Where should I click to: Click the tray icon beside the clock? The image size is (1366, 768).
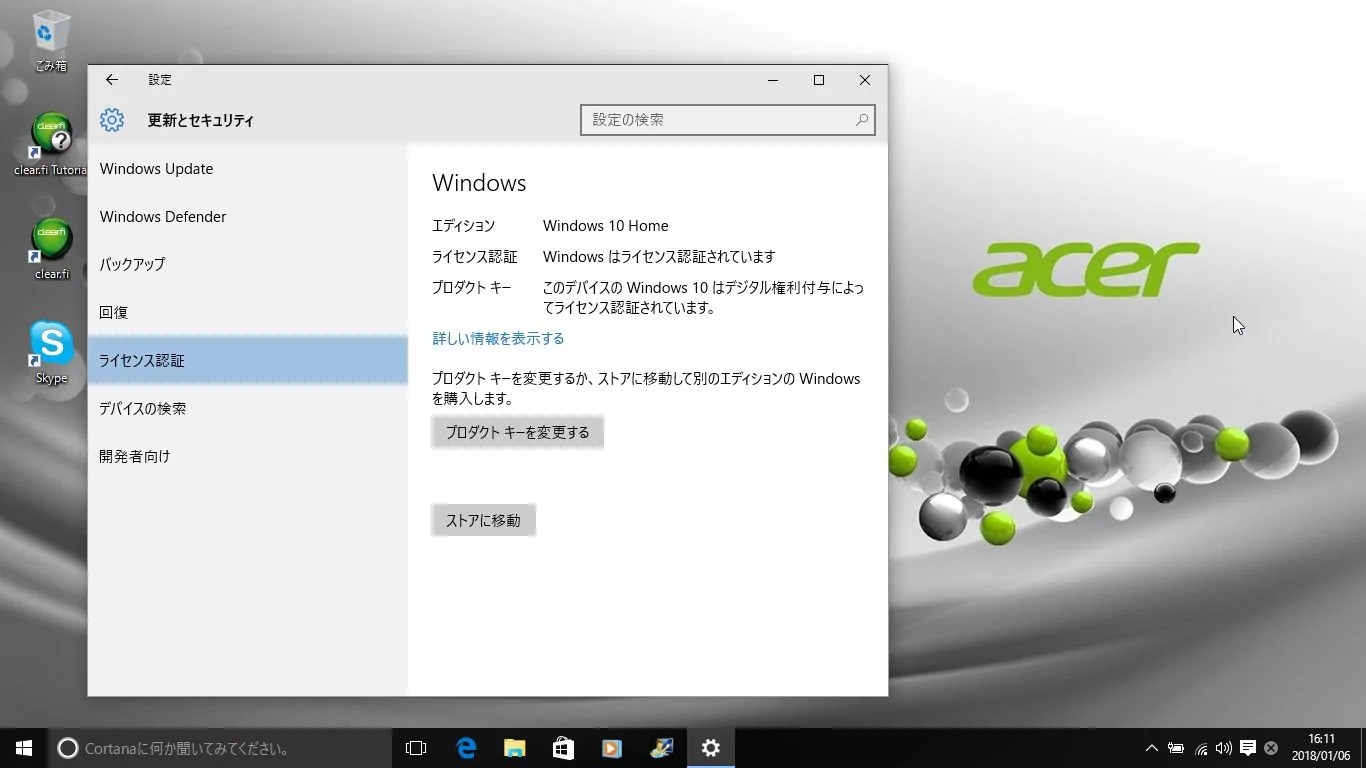(1271, 748)
